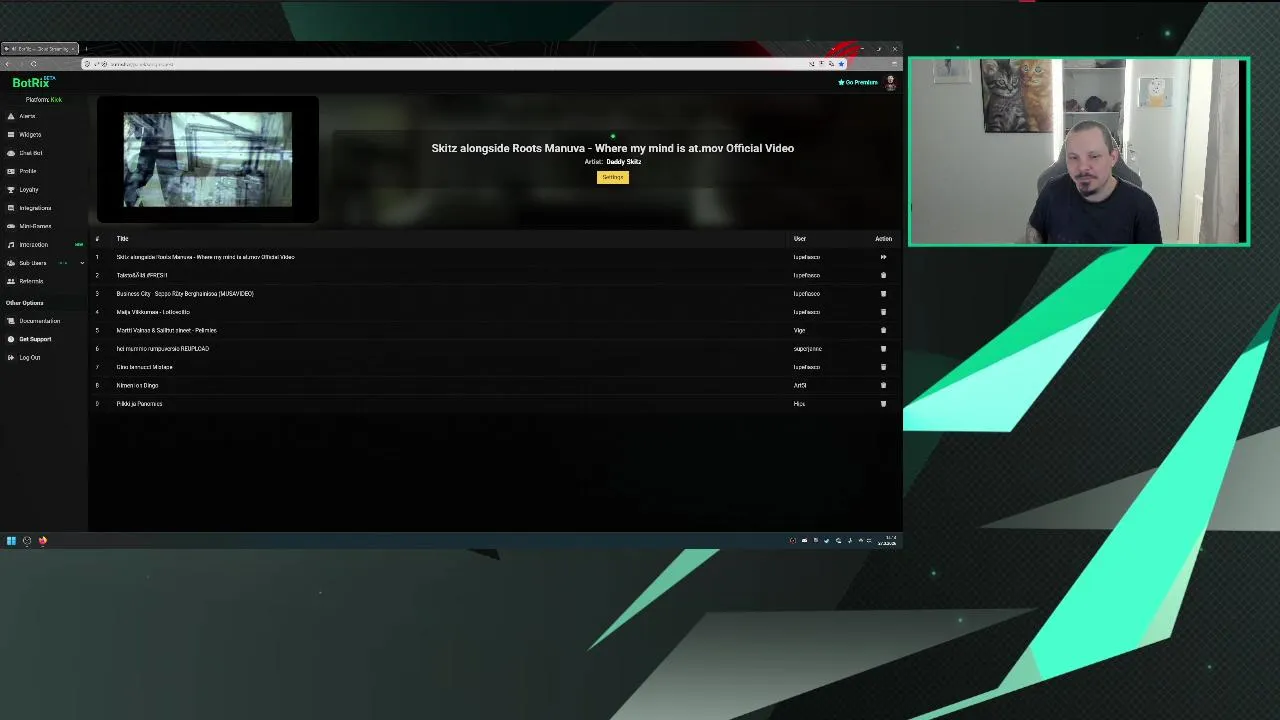Open the Referrals sidebar icon
The image size is (1280, 720).
click(11, 281)
